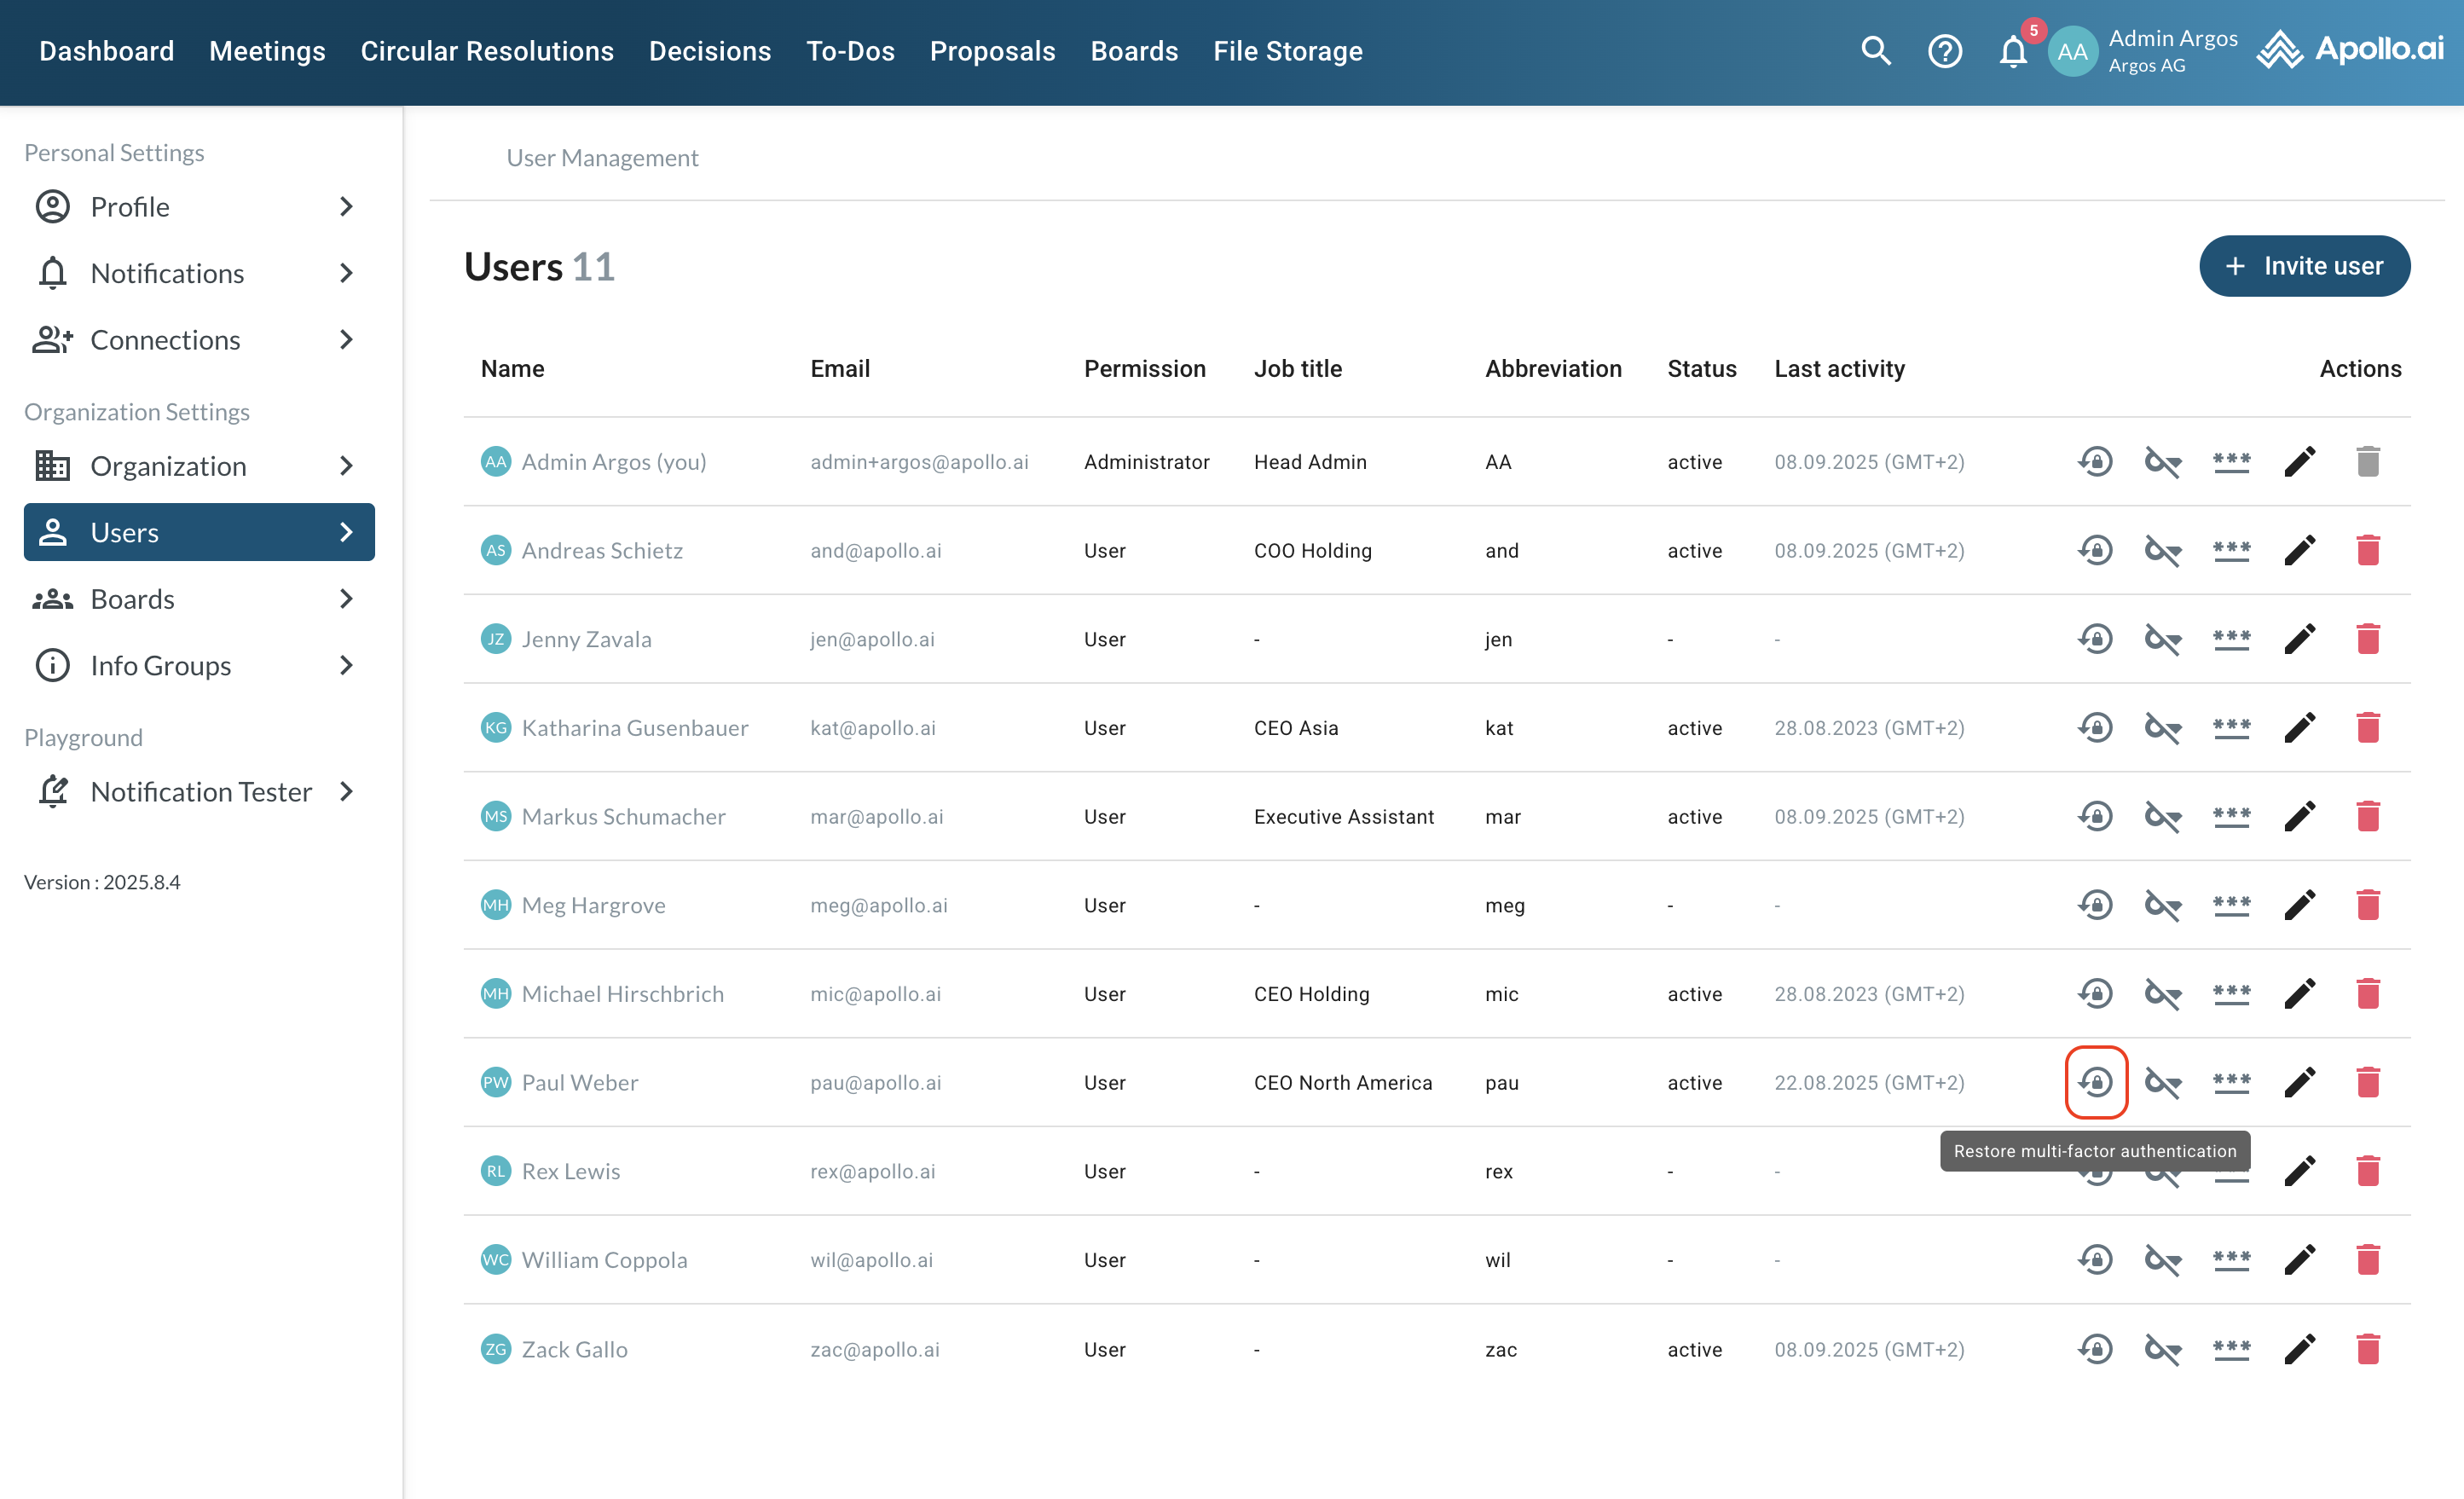The image size is (2464, 1499).
Task: Click the edit pencil for Michael Hirschbrich
Action: click(2299, 994)
